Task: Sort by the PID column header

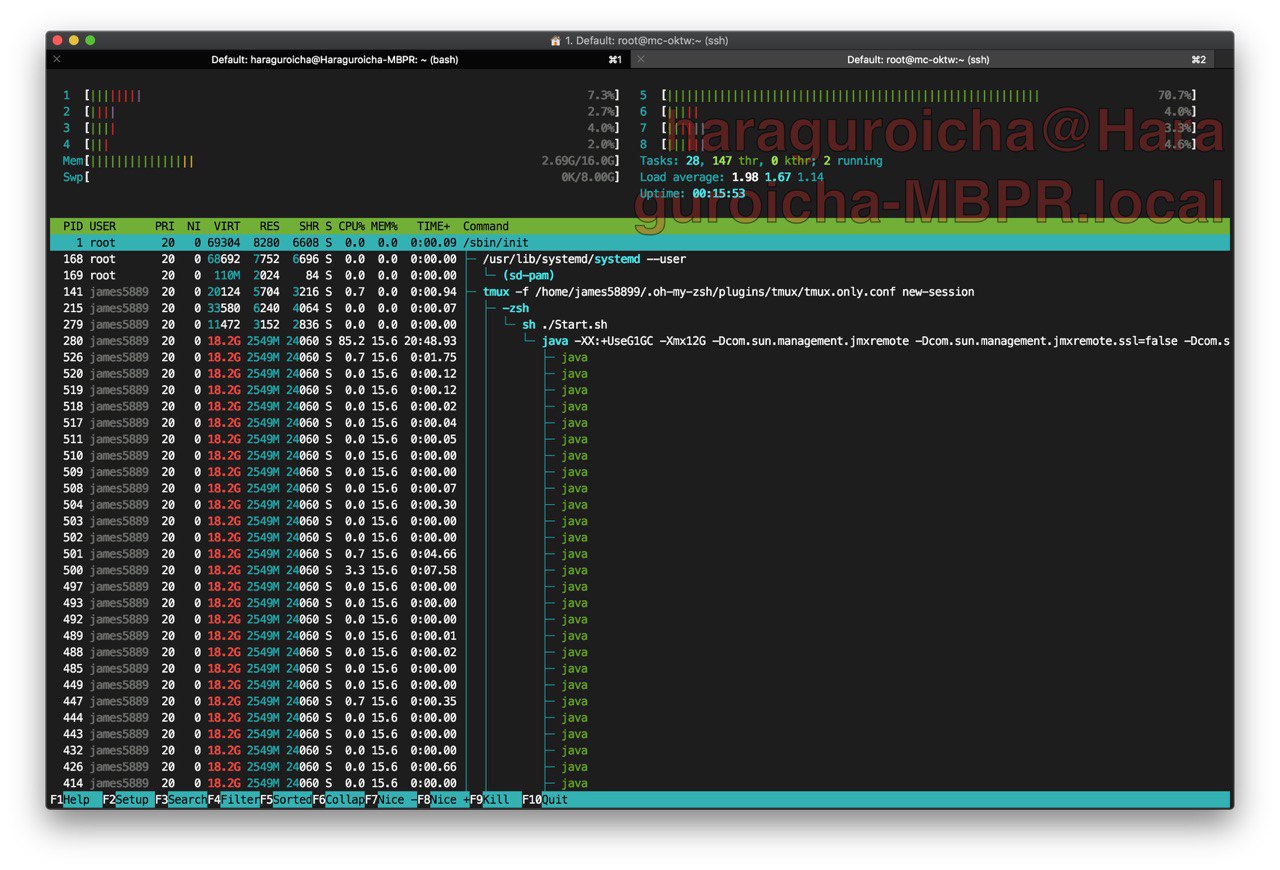Action: (x=73, y=227)
